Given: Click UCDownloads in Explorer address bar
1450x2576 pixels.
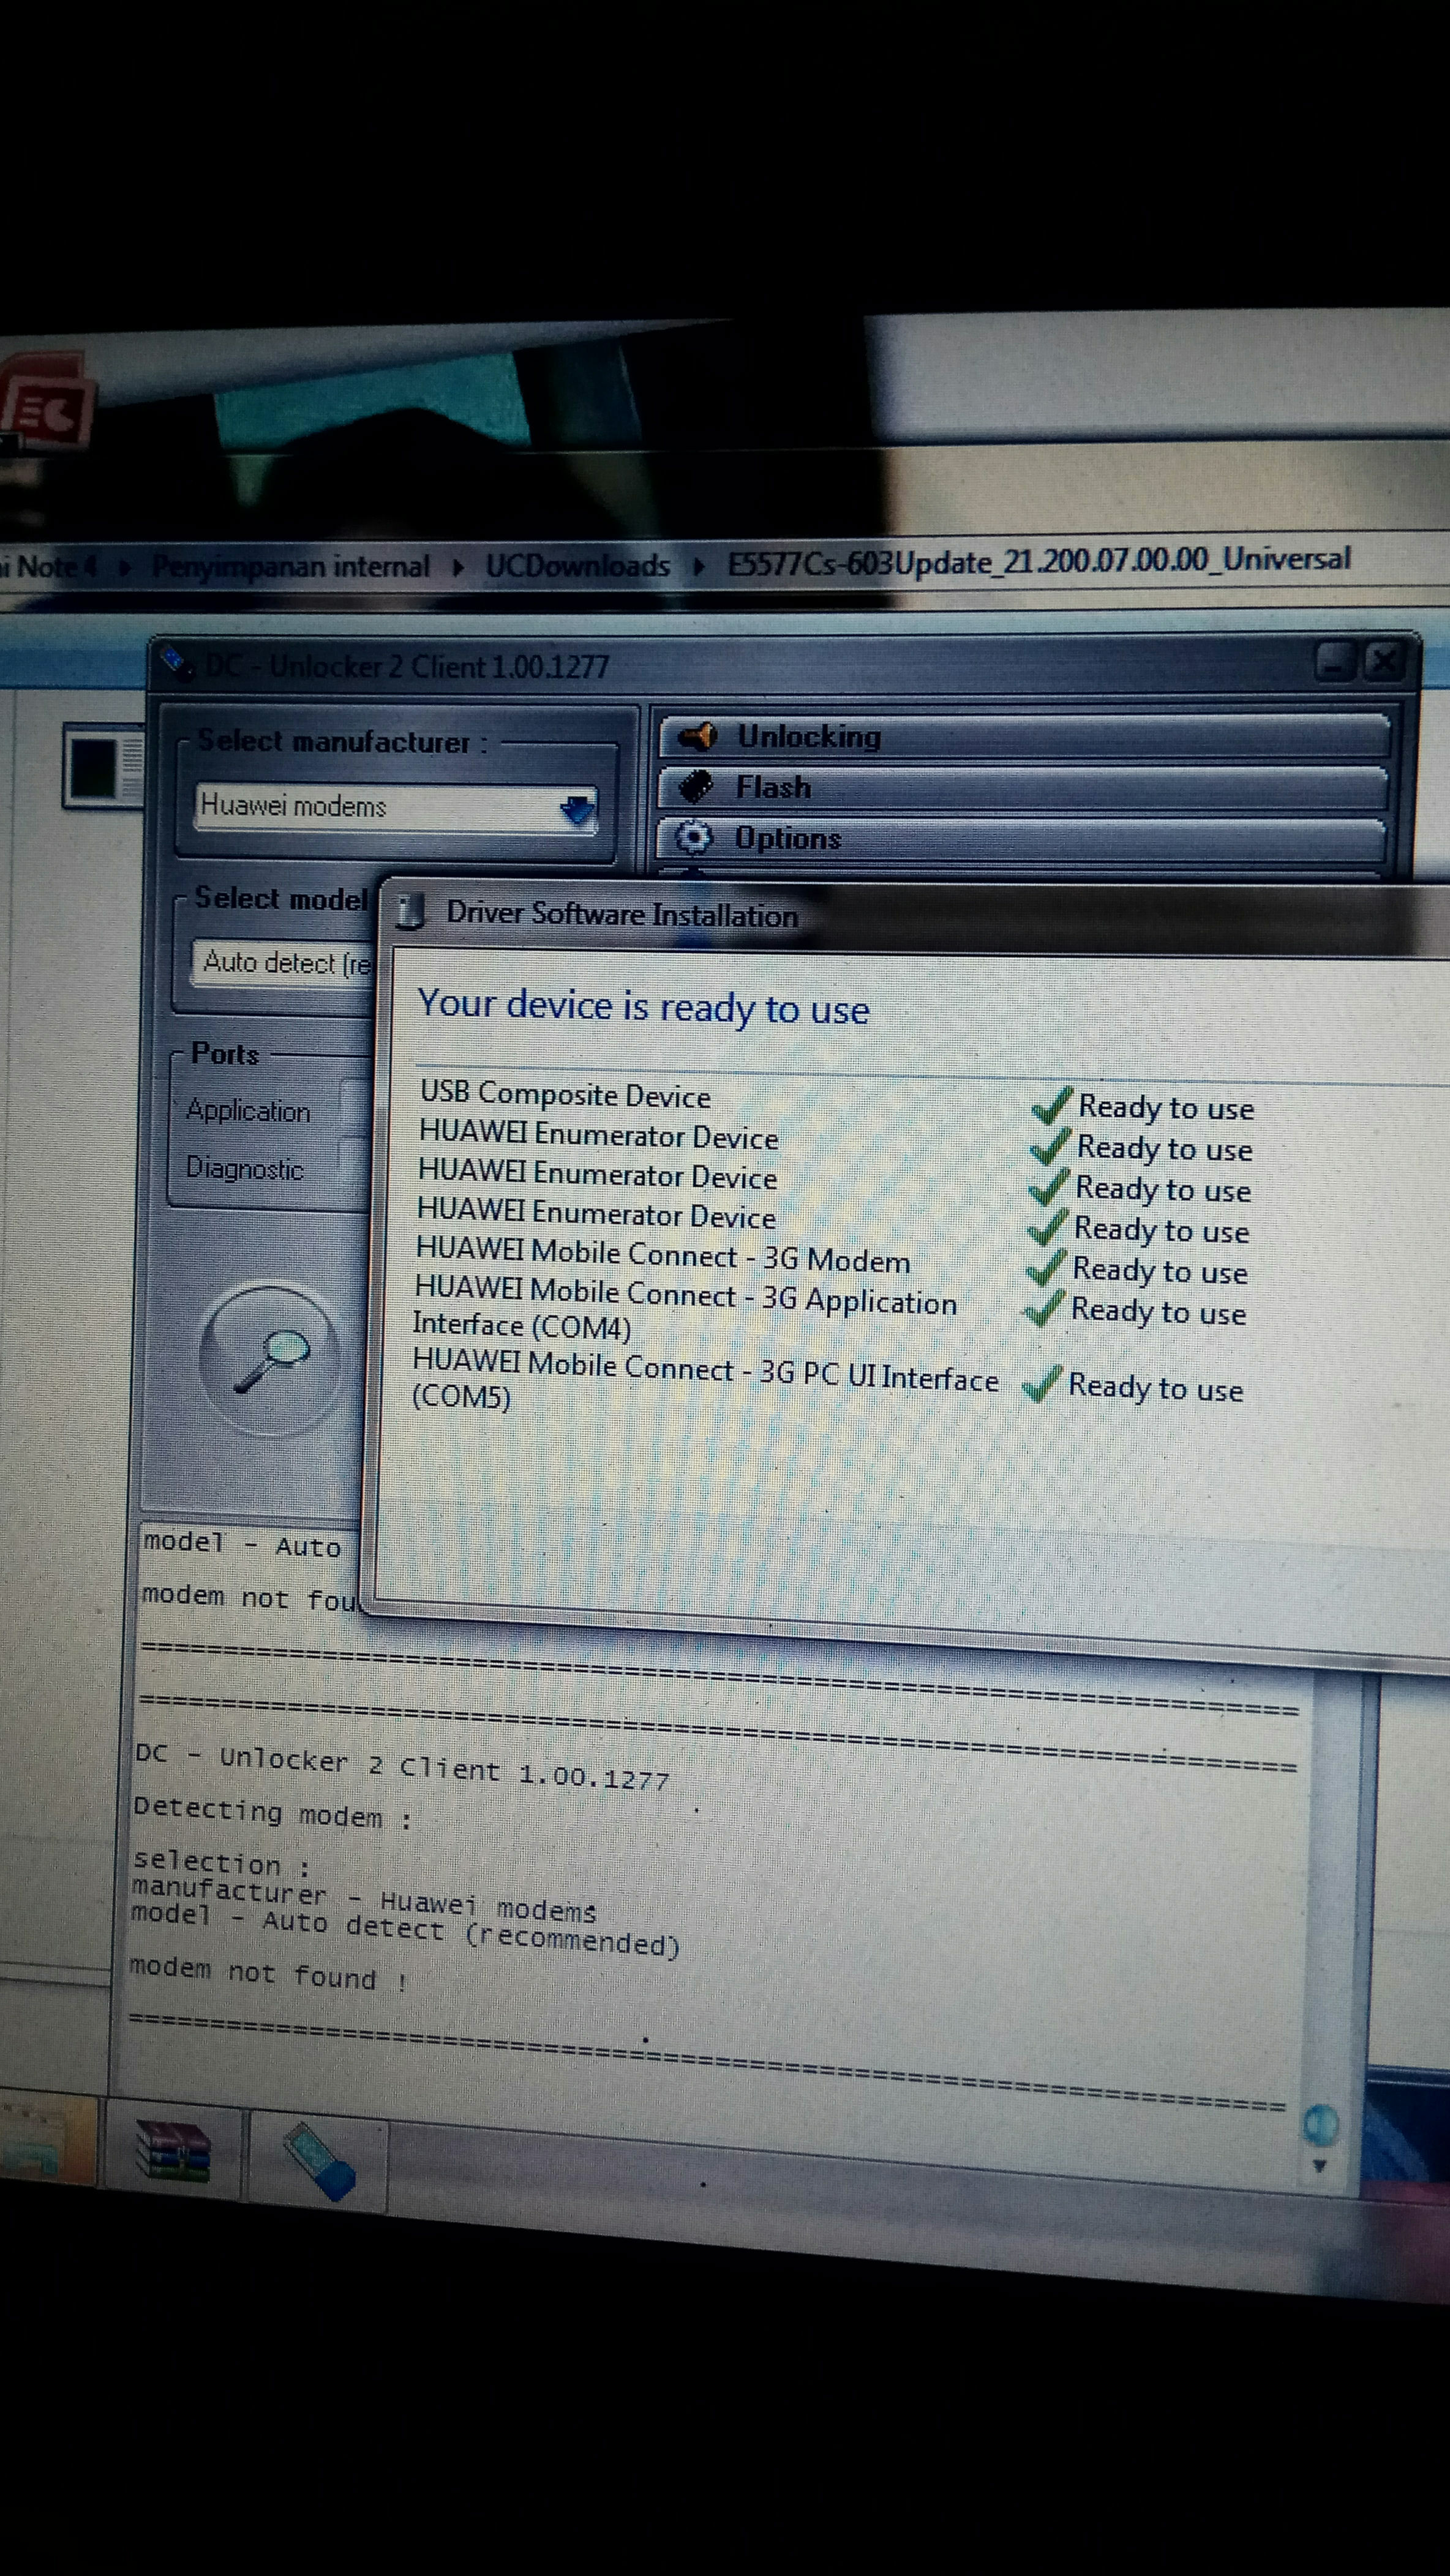Looking at the screenshot, I should [x=577, y=566].
